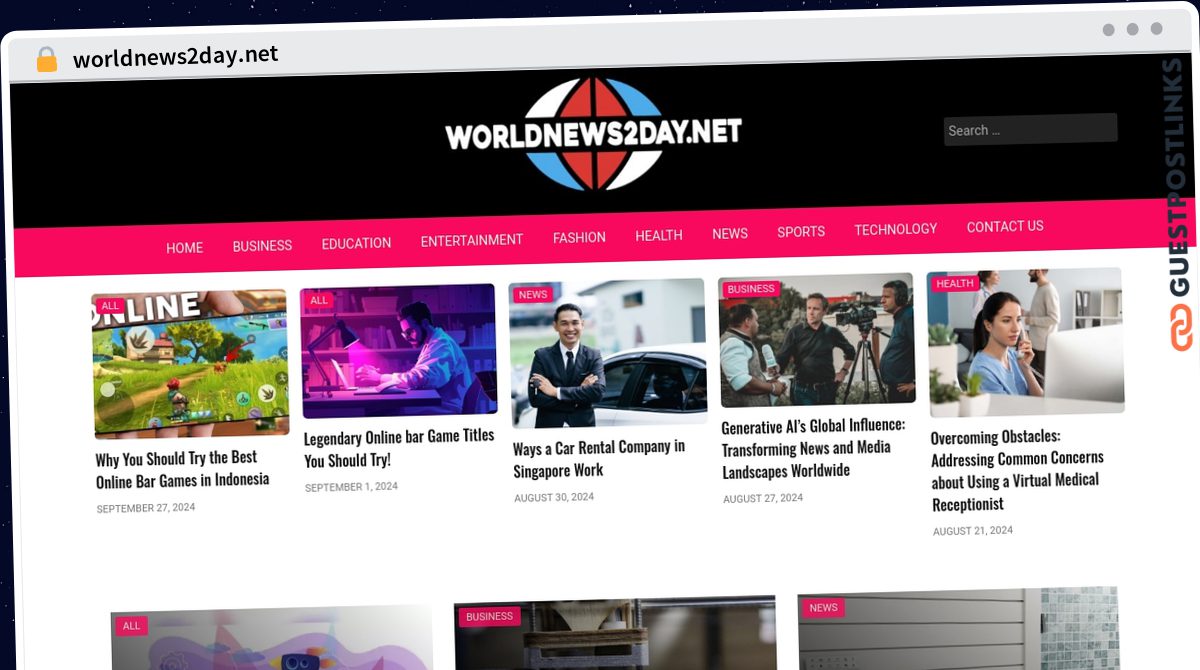
Task: Open the HEALTH menu item
Action: 659,235
